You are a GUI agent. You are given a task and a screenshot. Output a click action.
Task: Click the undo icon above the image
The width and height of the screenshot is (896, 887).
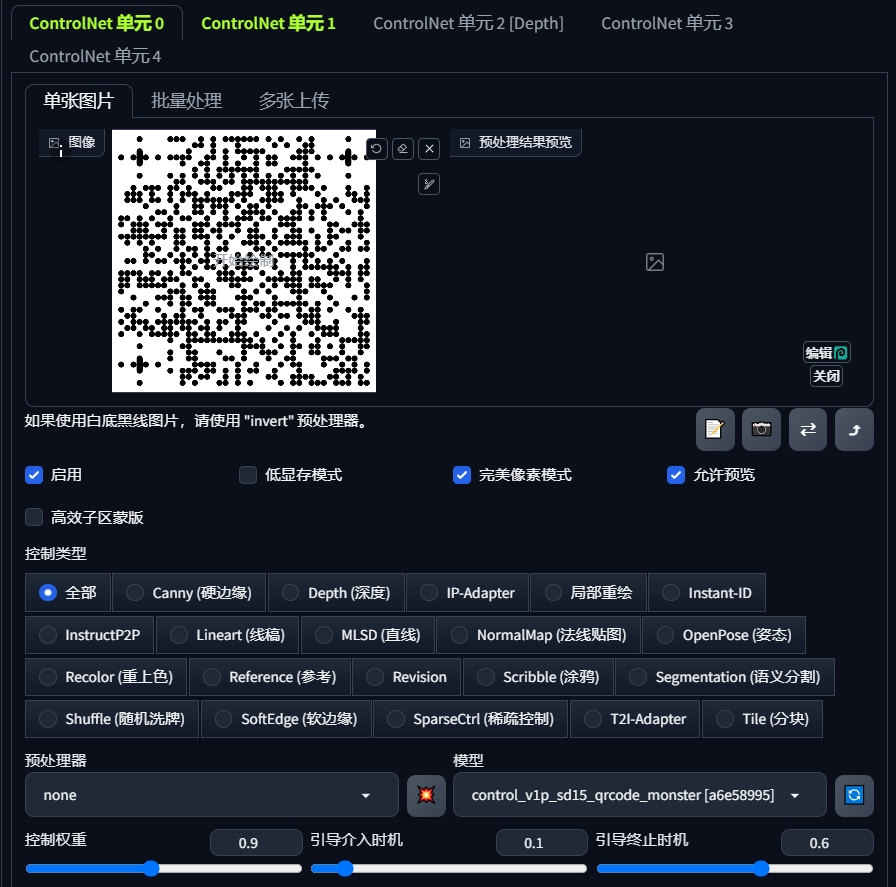click(x=376, y=149)
